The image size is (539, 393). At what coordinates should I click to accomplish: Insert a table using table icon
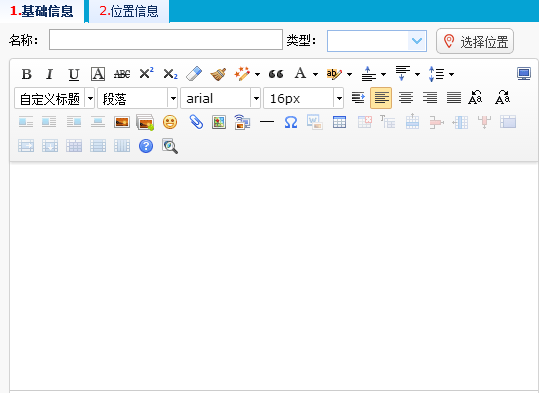coord(339,122)
